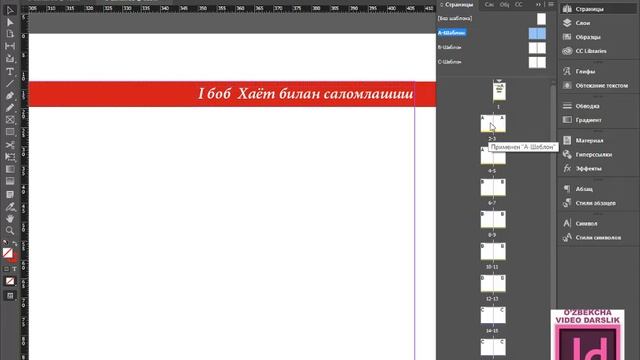Click the Apply None swatch button

[x=10, y=281]
